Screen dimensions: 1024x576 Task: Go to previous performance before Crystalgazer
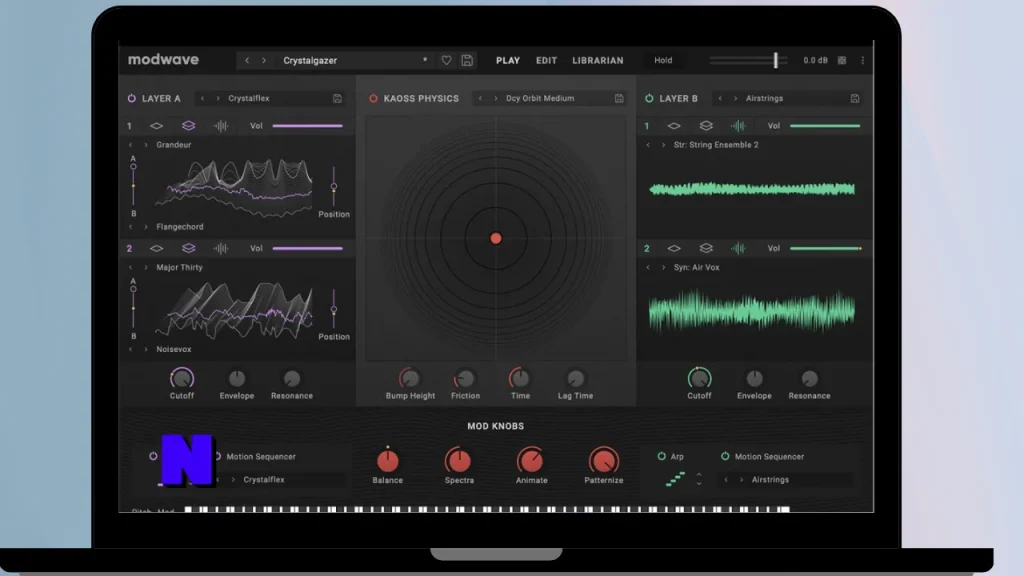(247, 60)
